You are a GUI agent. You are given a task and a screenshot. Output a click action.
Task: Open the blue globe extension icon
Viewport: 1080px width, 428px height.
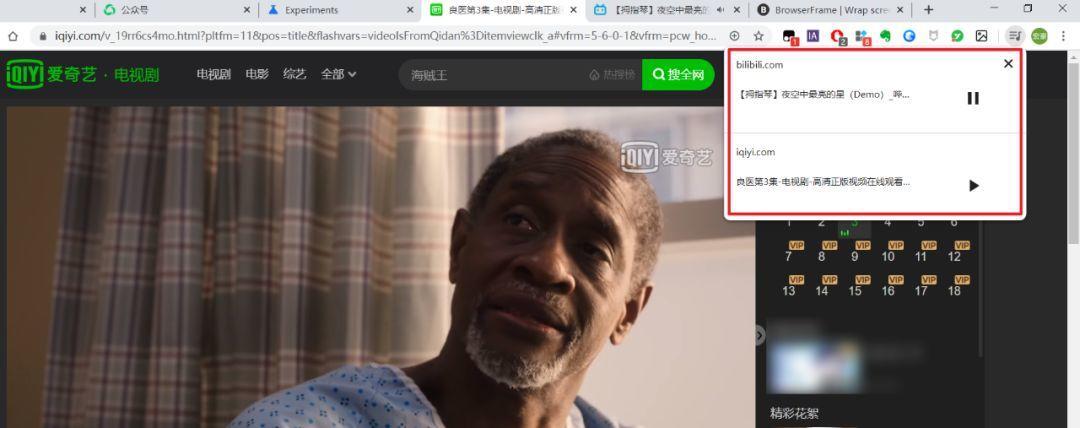(x=909, y=36)
